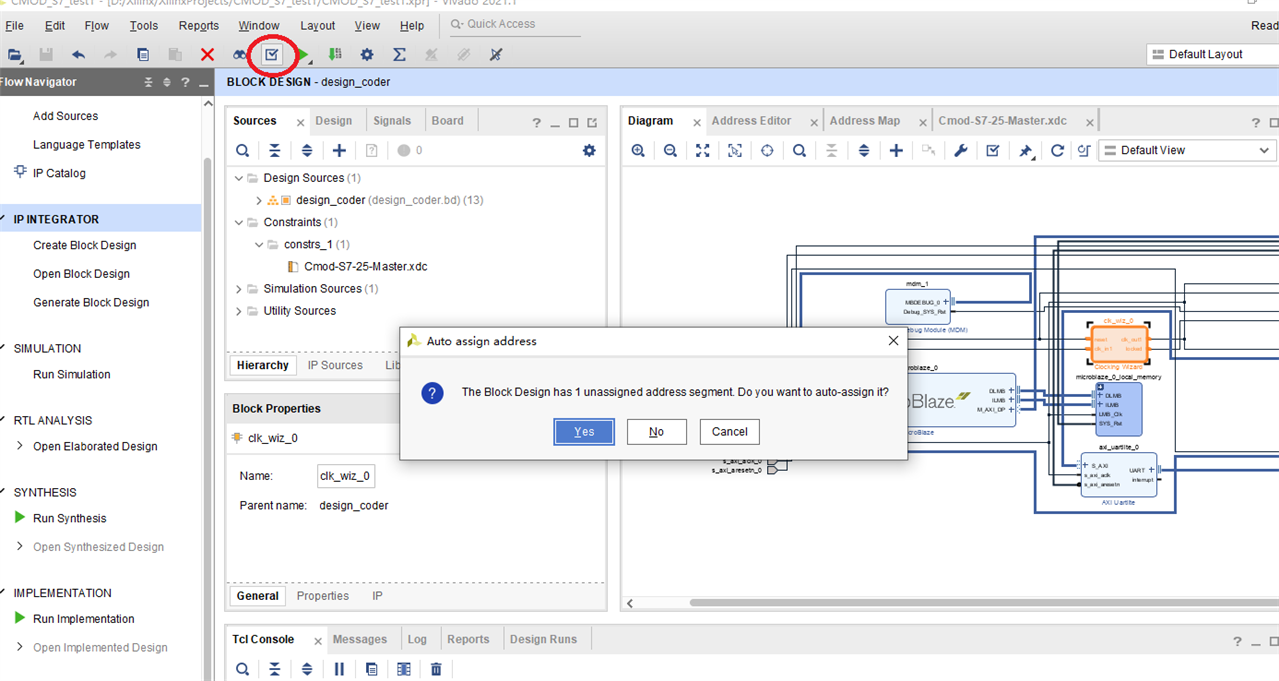Click the Open Project folder icon
This screenshot has width=1279, height=681.
[x=14, y=55]
